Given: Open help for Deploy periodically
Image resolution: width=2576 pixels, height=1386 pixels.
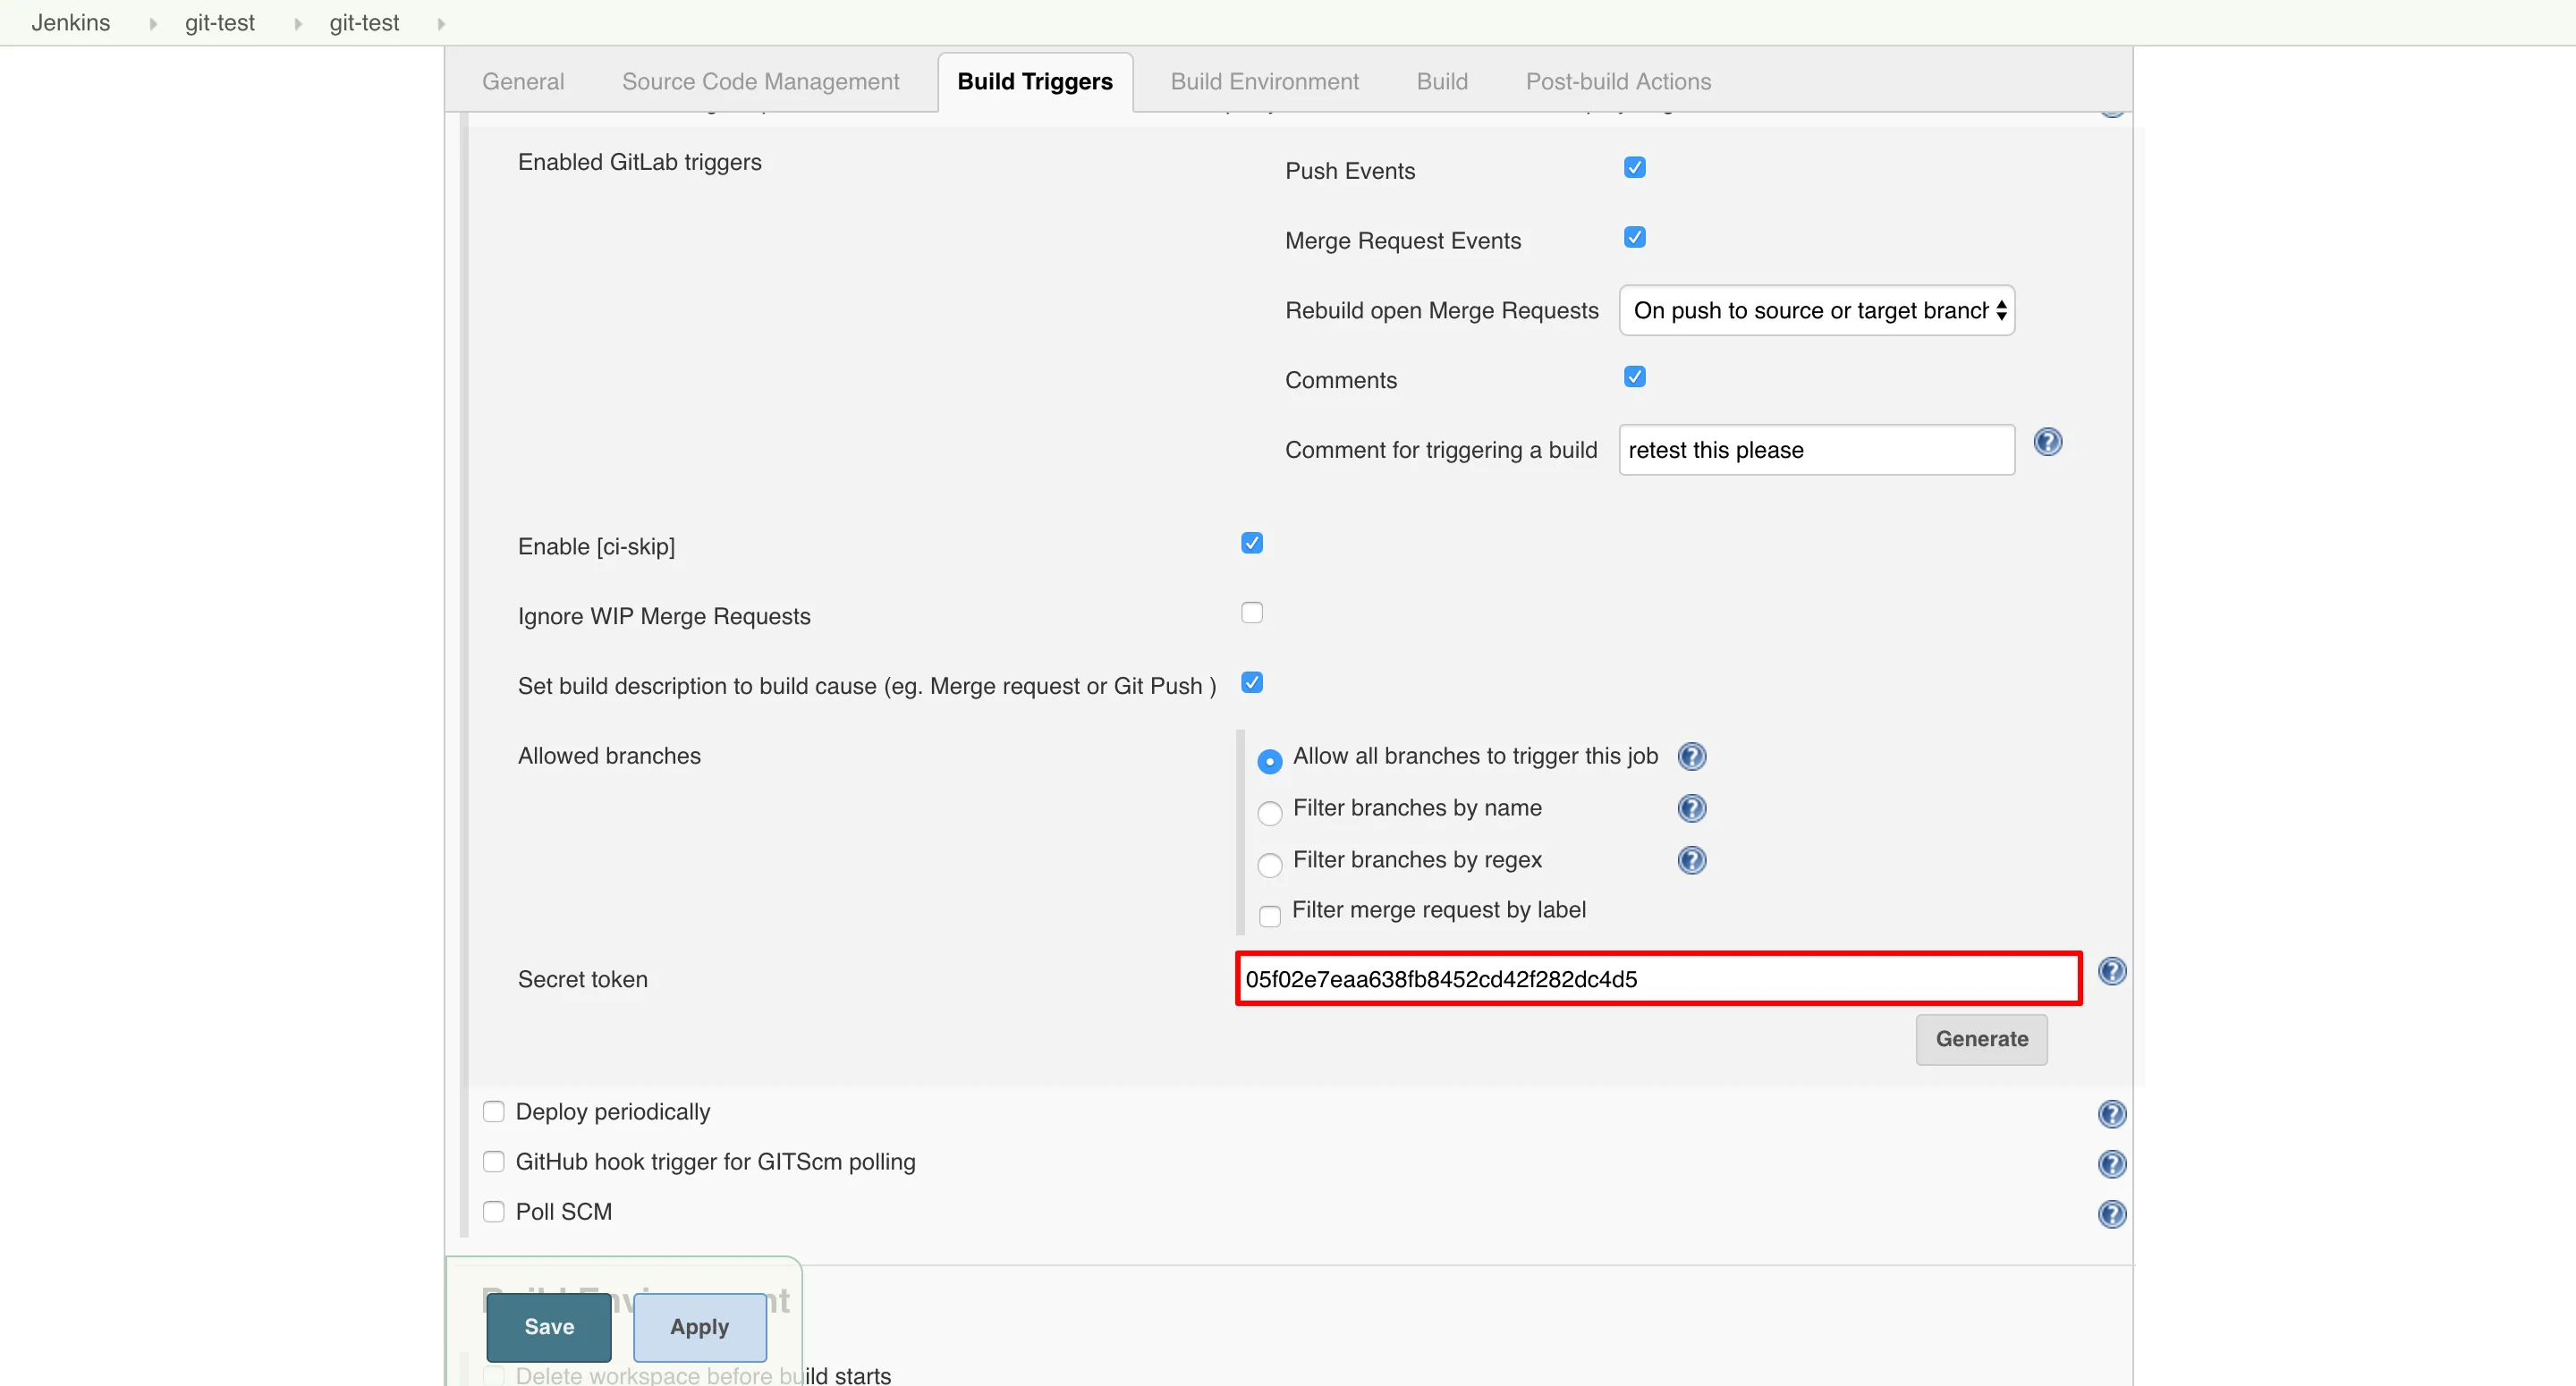Looking at the screenshot, I should tap(2111, 1114).
